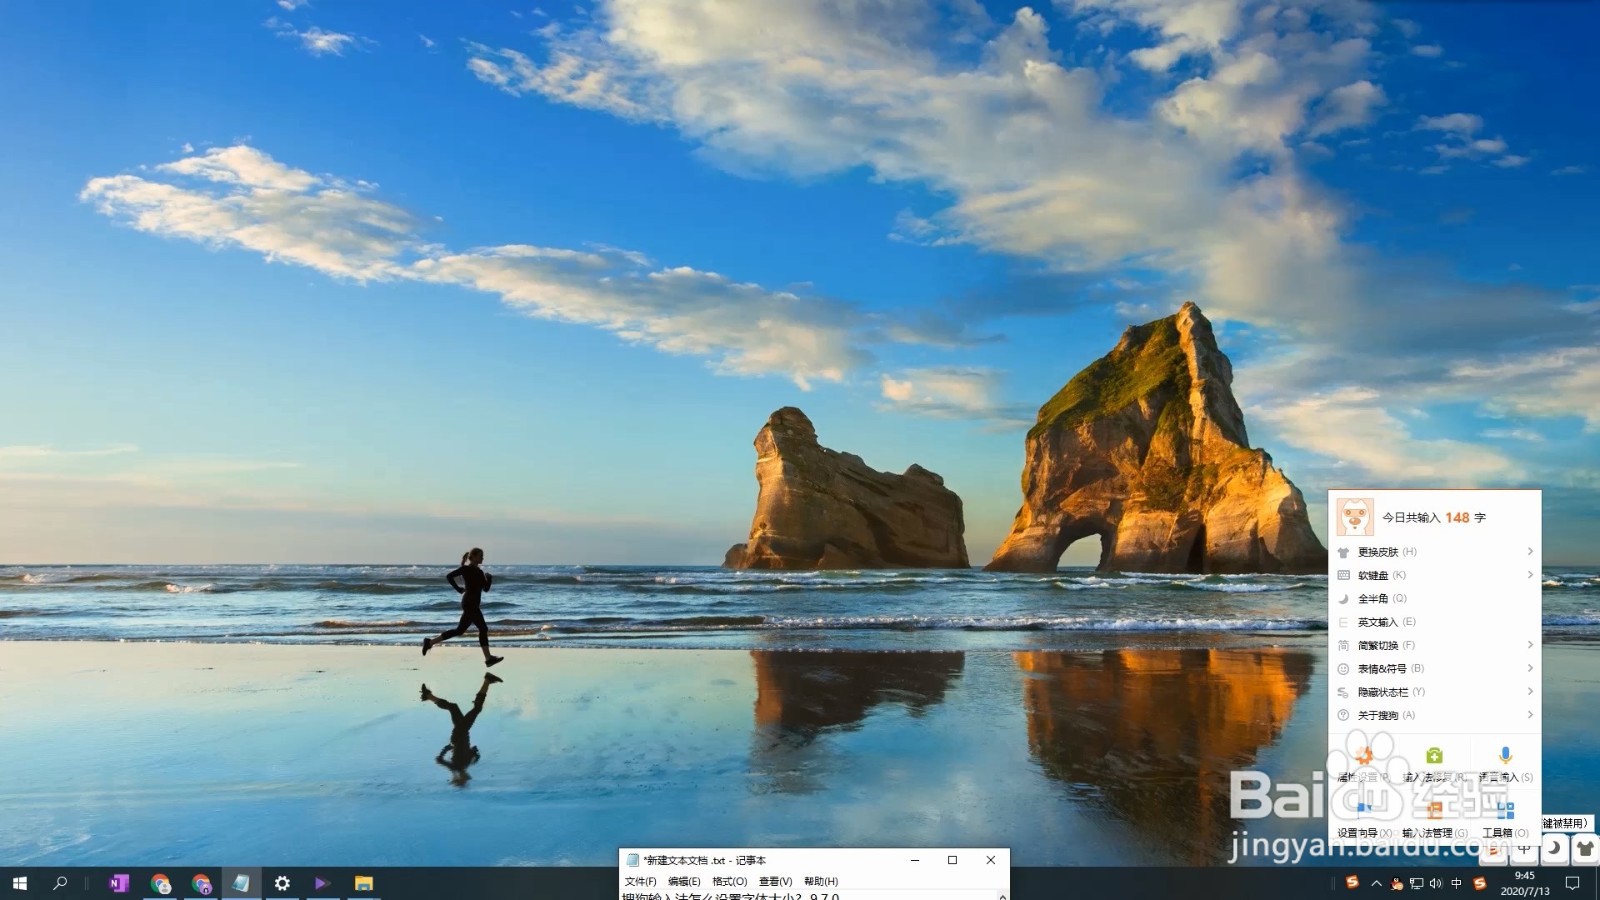Image resolution: width=1600 pixels, height=900 pixels.
Task: Click into the Notepad text area
Action: pos(810,896)
